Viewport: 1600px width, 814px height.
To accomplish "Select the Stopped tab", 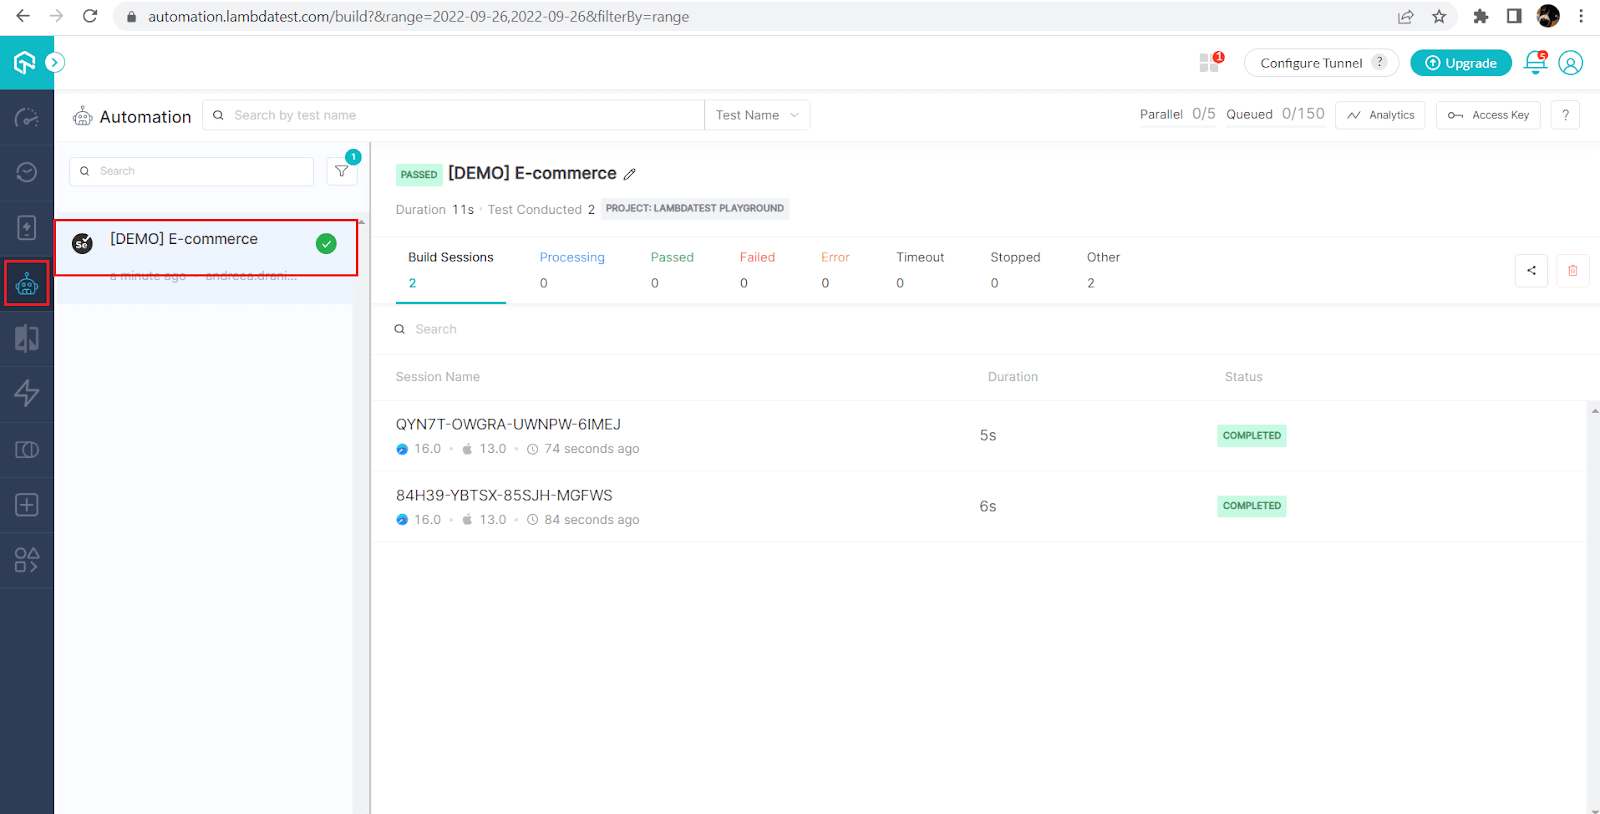I will [x=1015, y=270].
